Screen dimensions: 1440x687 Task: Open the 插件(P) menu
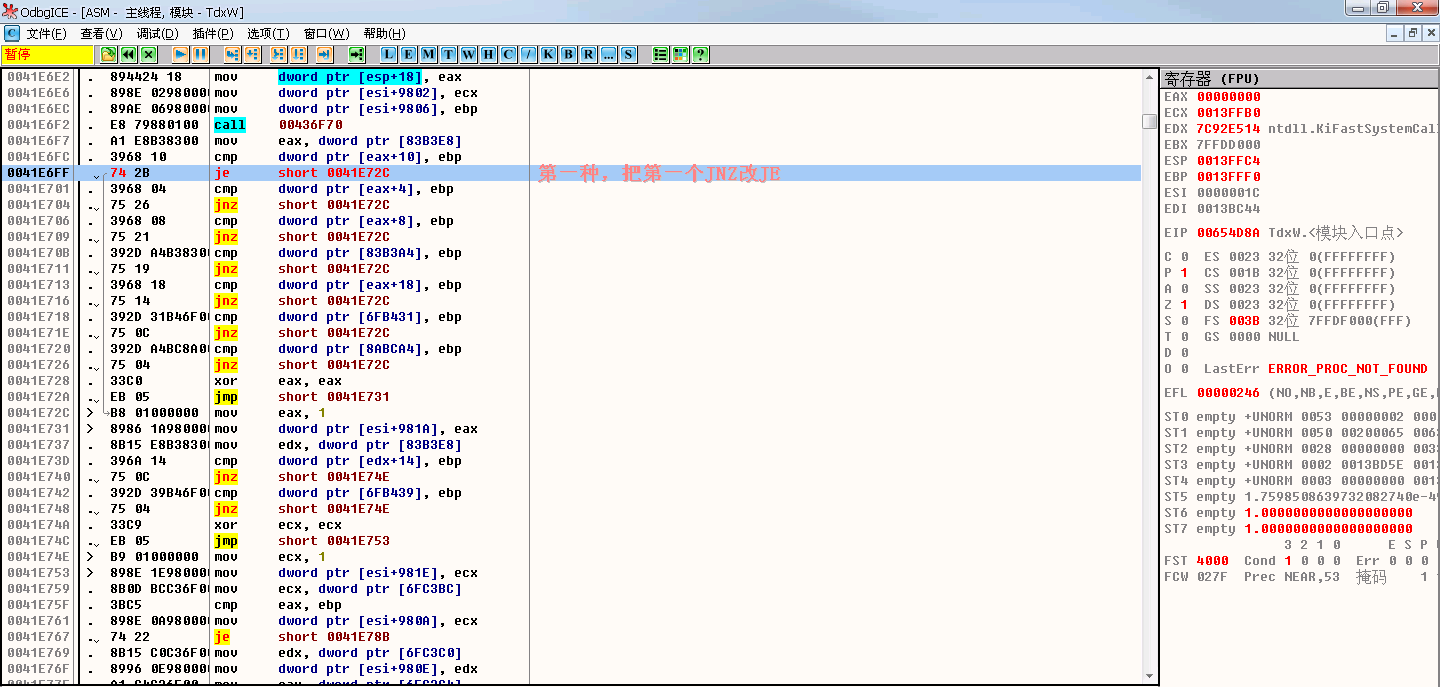point(212,34)
